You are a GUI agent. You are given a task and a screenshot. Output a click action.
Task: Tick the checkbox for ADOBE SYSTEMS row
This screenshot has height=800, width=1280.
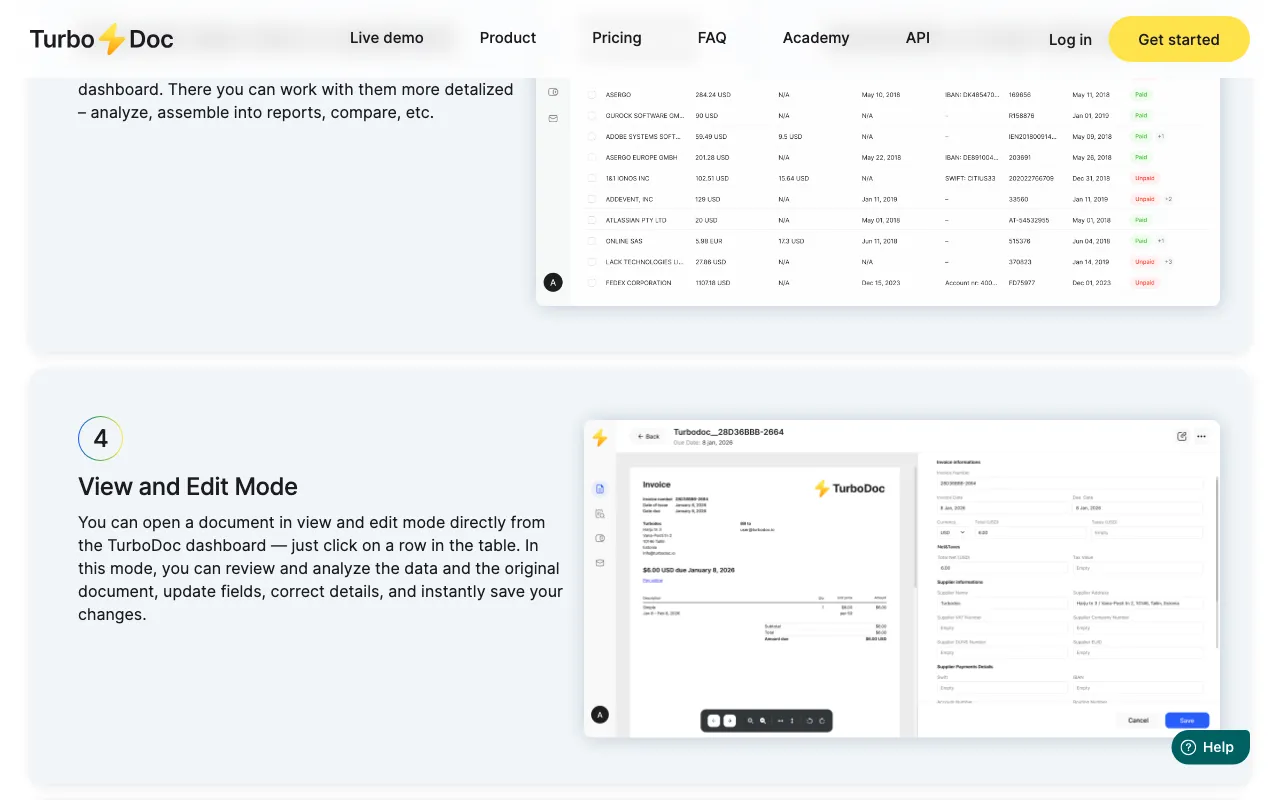tap(591, 136)
